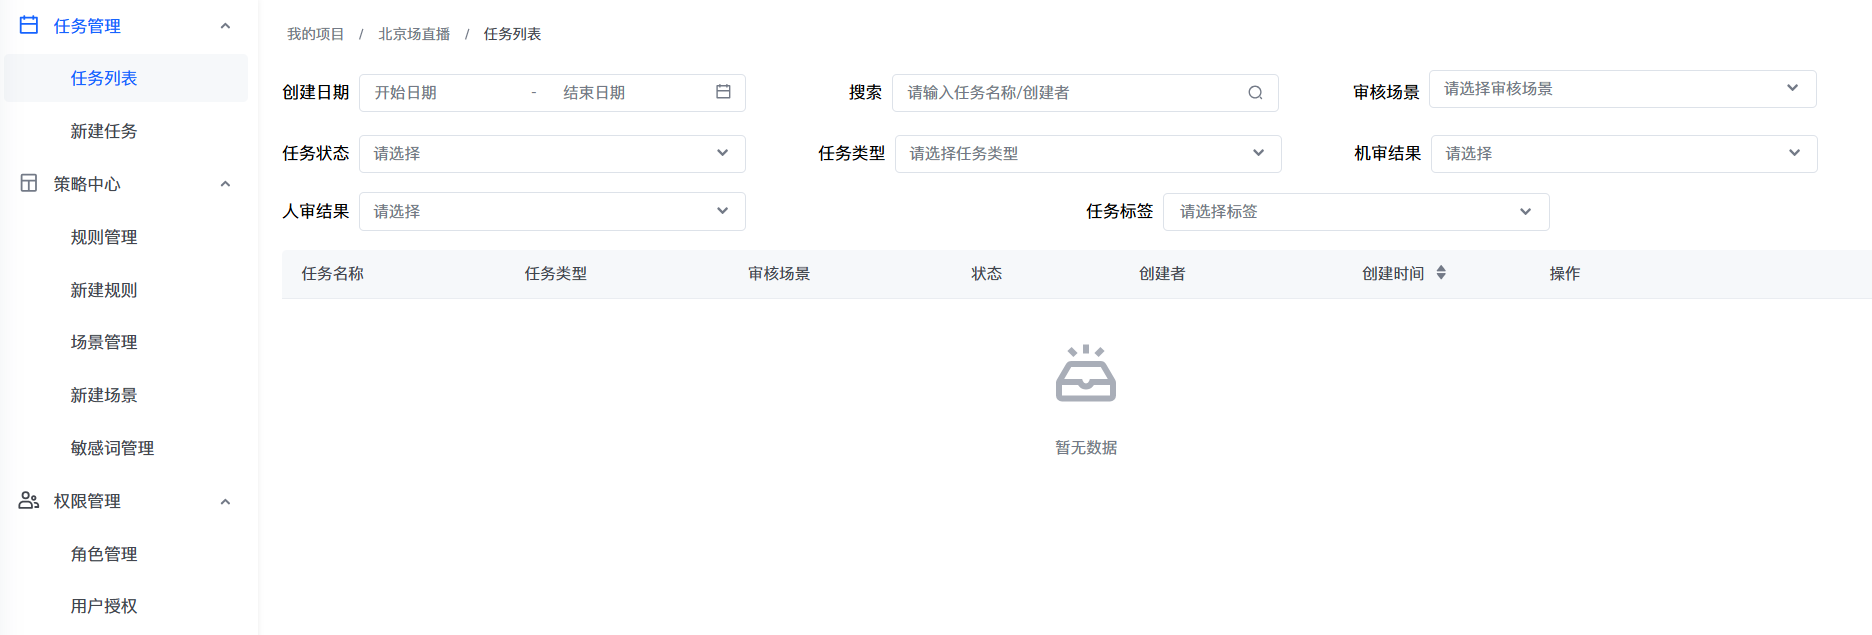Click the 任务管理 sidebar group title

click(87, 26)
